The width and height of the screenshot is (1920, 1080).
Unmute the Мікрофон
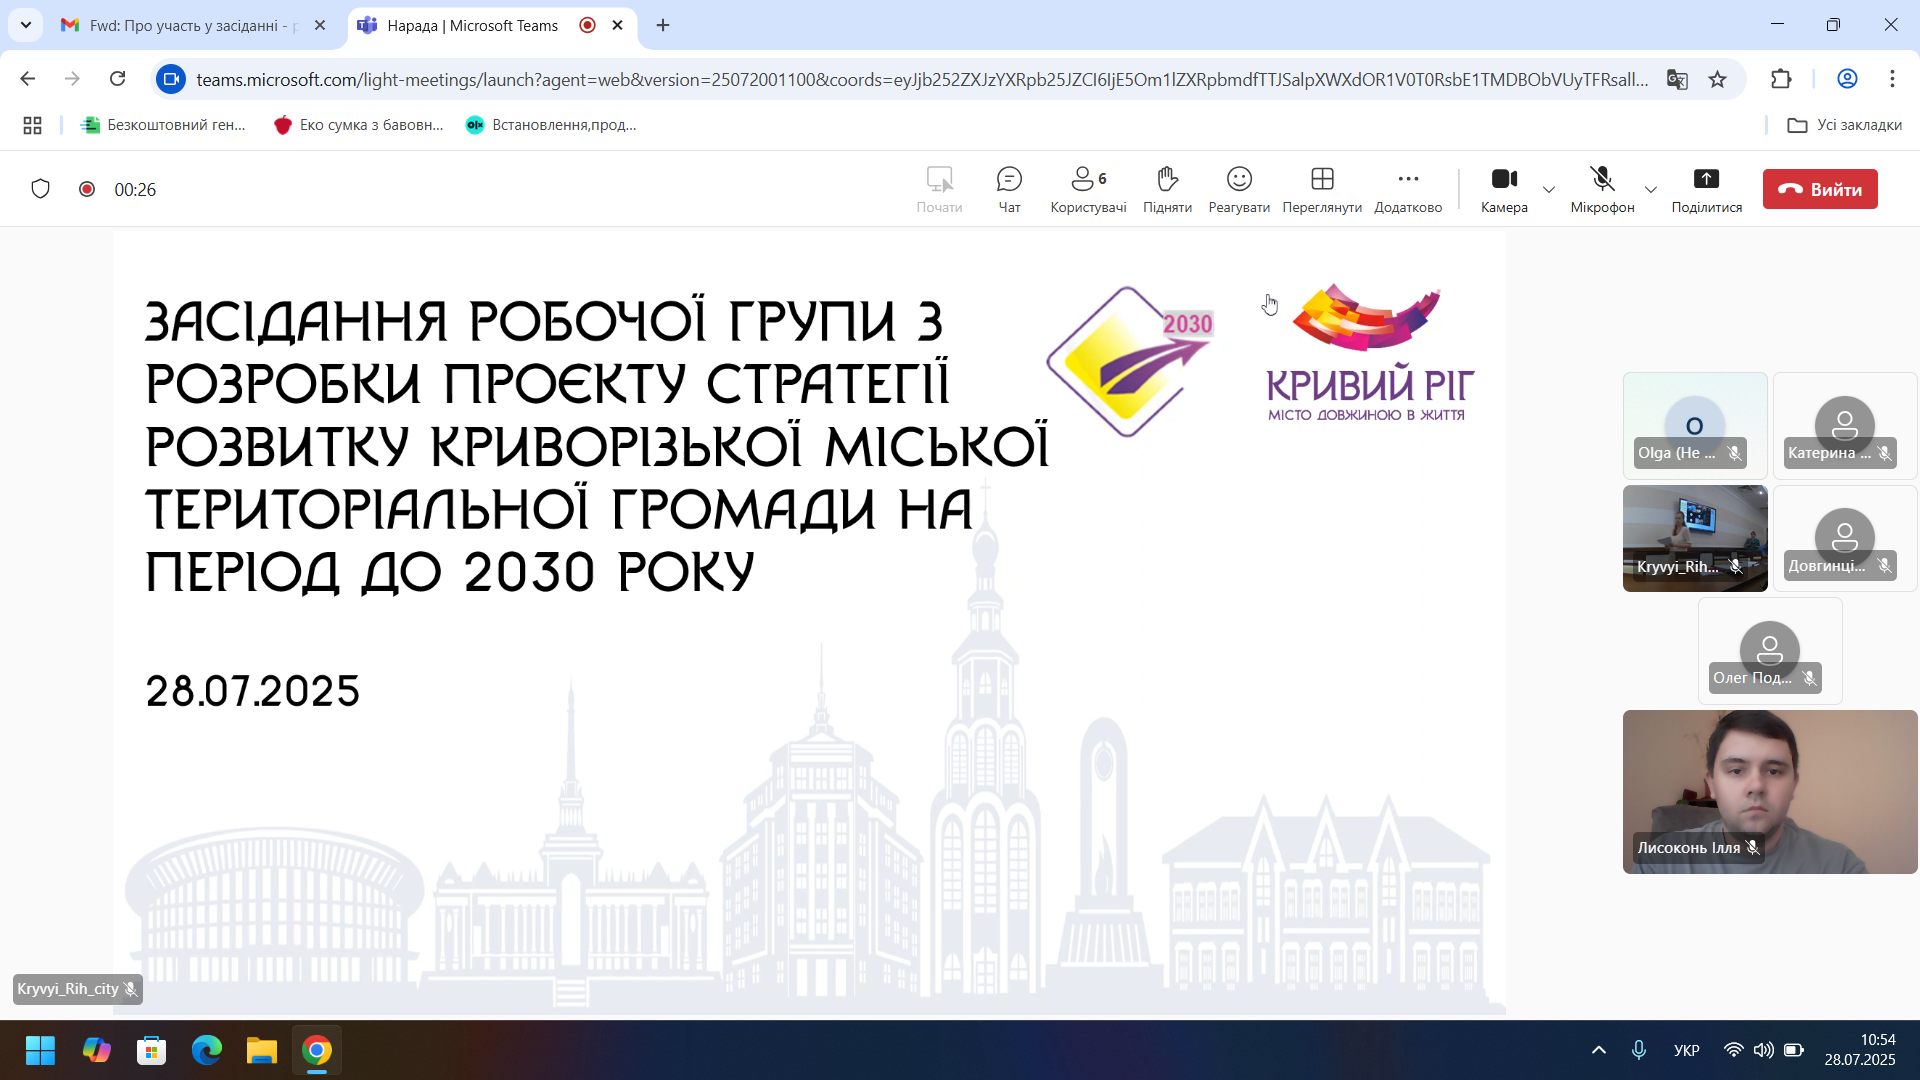pyautogui.click(x=1602, y=188)
